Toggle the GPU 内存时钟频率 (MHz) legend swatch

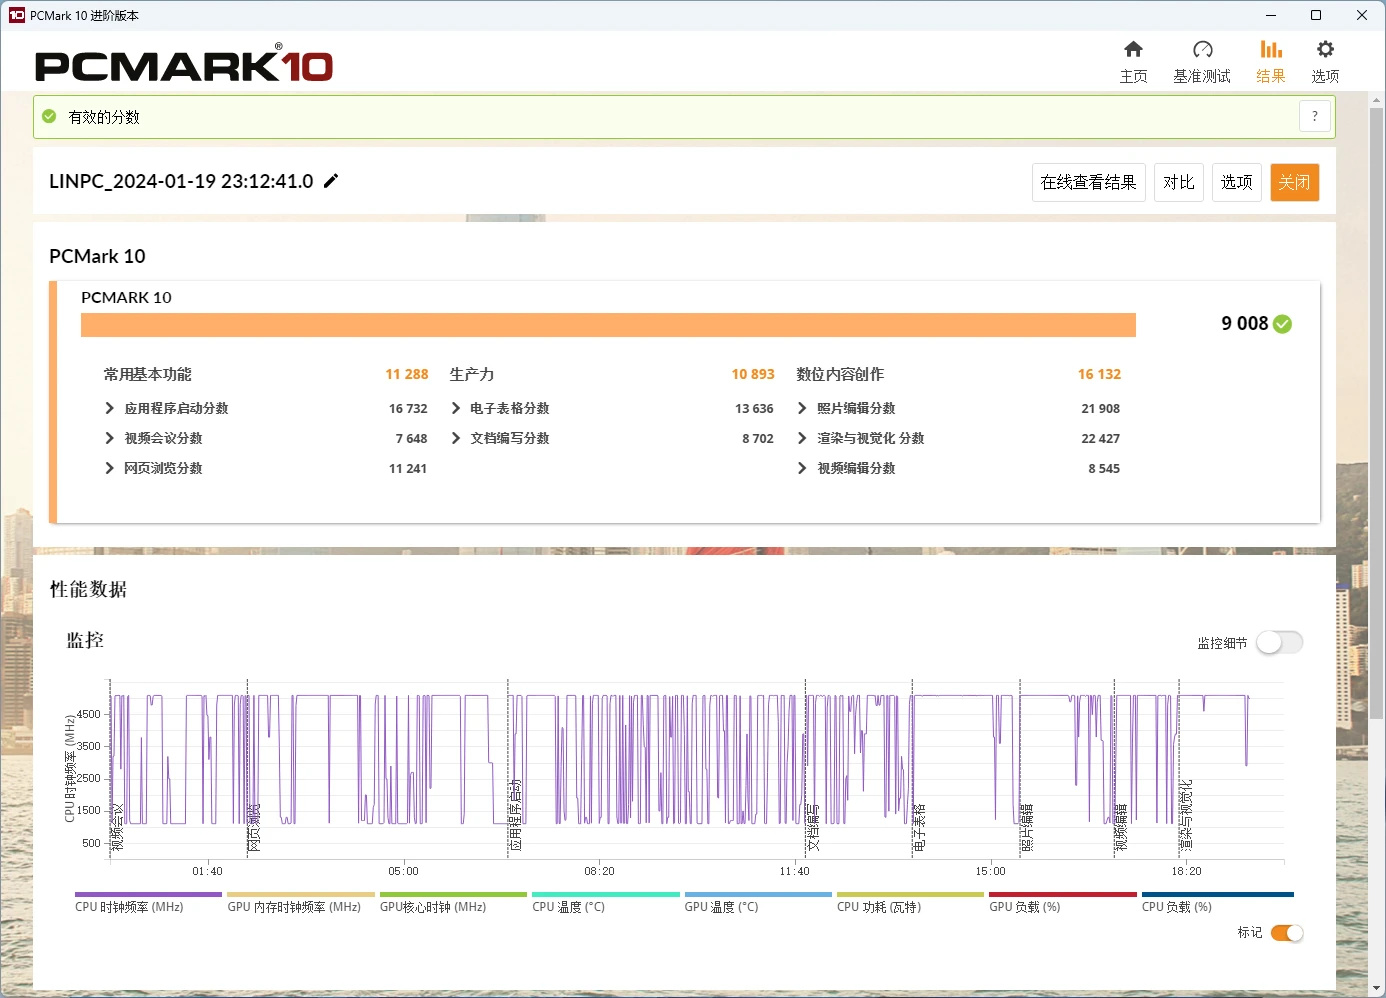pyautogui.click(x=301, y=895)
